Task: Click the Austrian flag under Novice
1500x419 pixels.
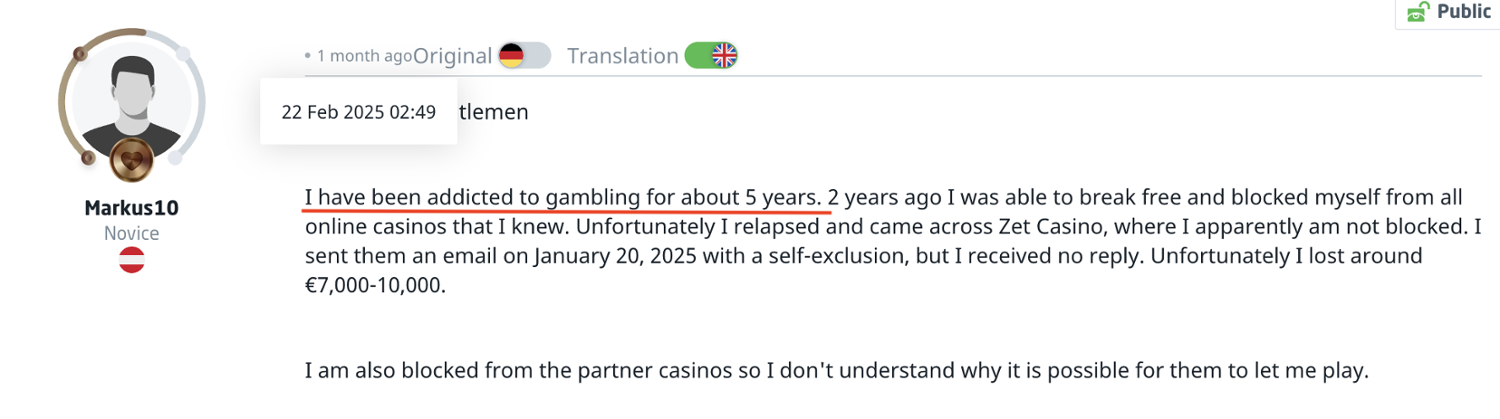Action: (x=131, y=260)
